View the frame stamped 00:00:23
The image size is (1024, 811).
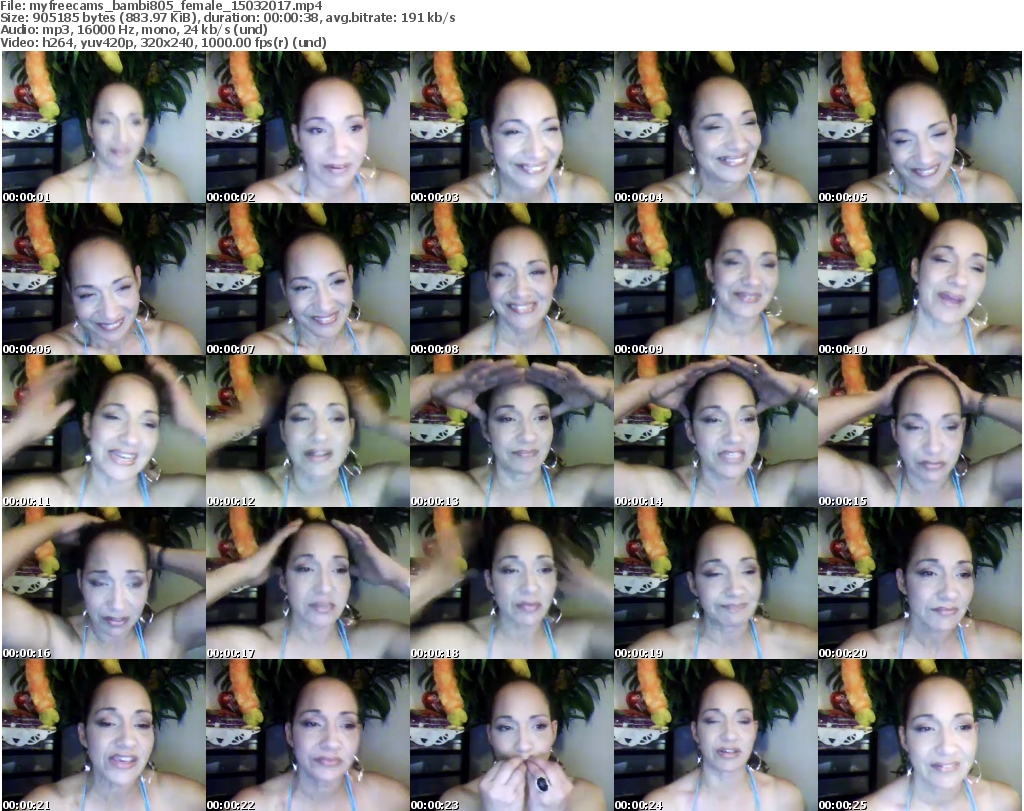coord(511,735)
